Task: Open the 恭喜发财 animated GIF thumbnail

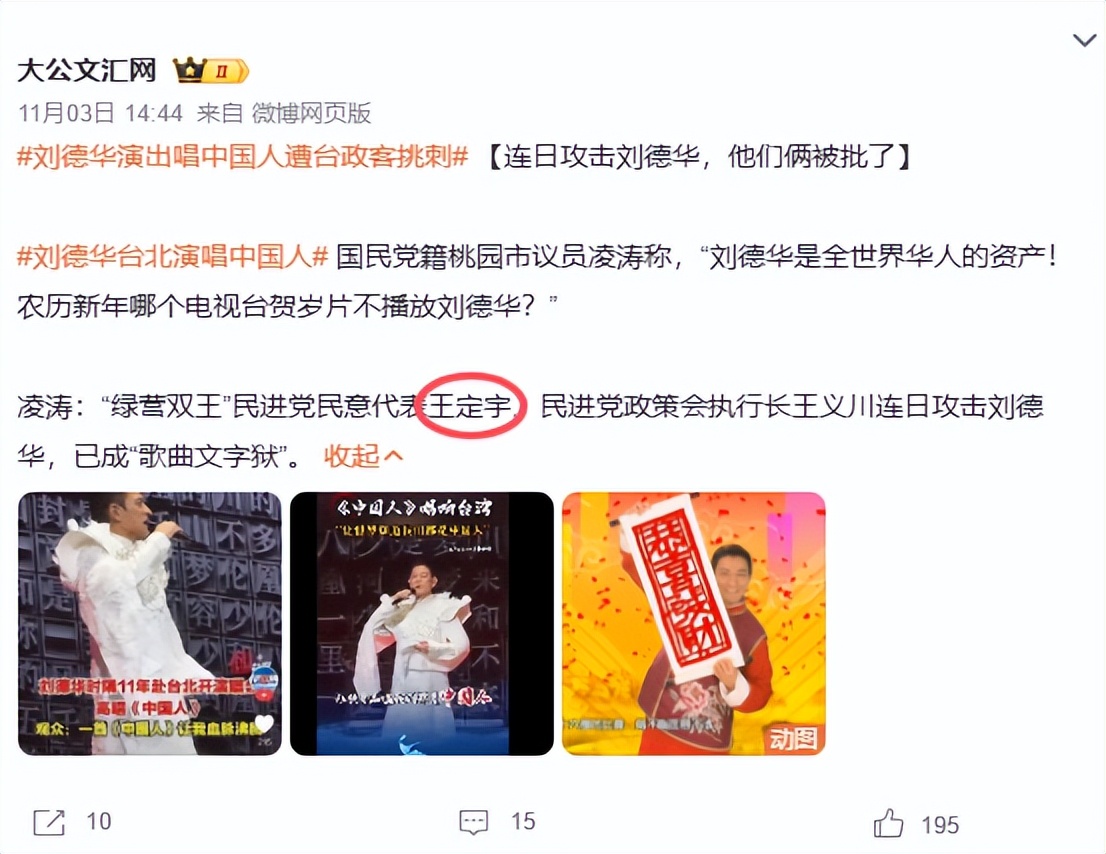Action: tap(693, 623)
